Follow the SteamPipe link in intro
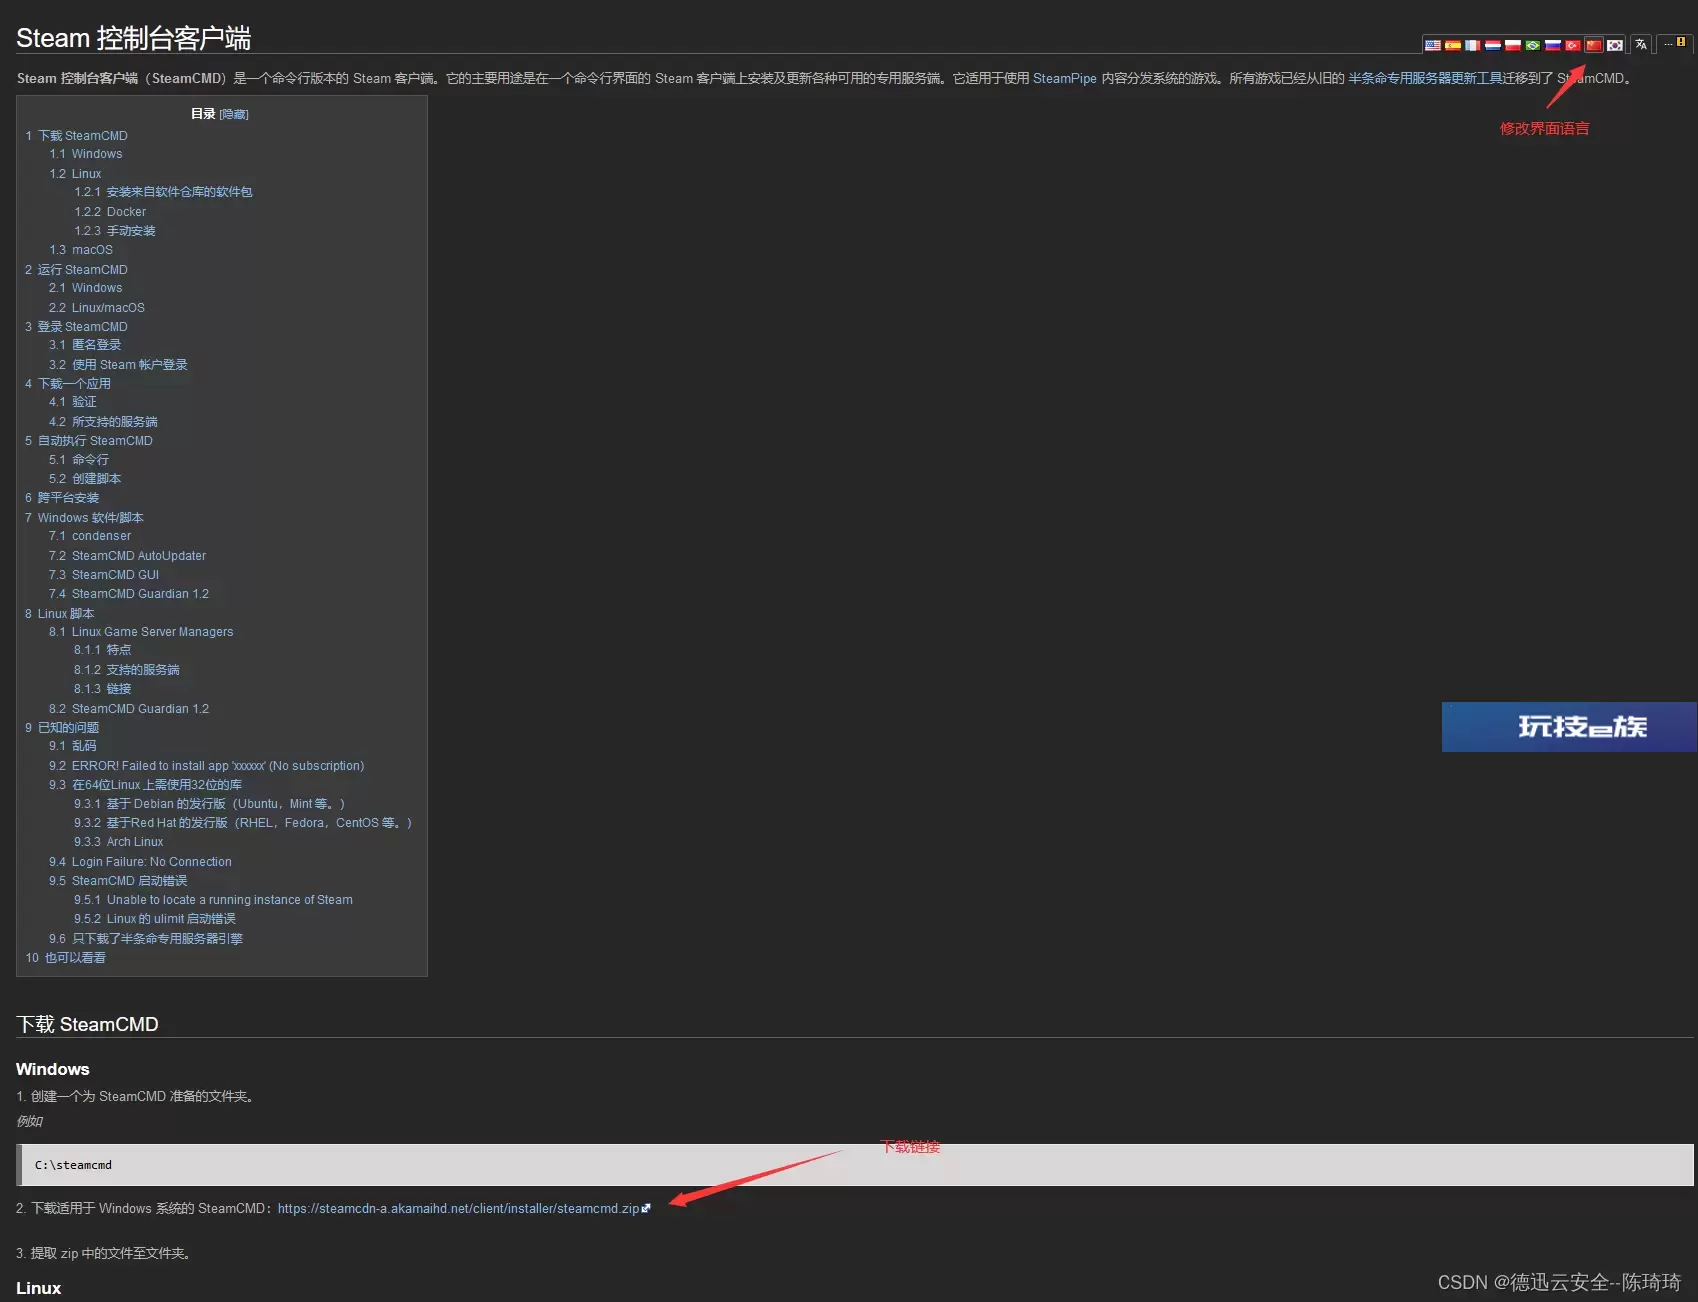The image size is (1698, 1302). (x=1065, y=78)
